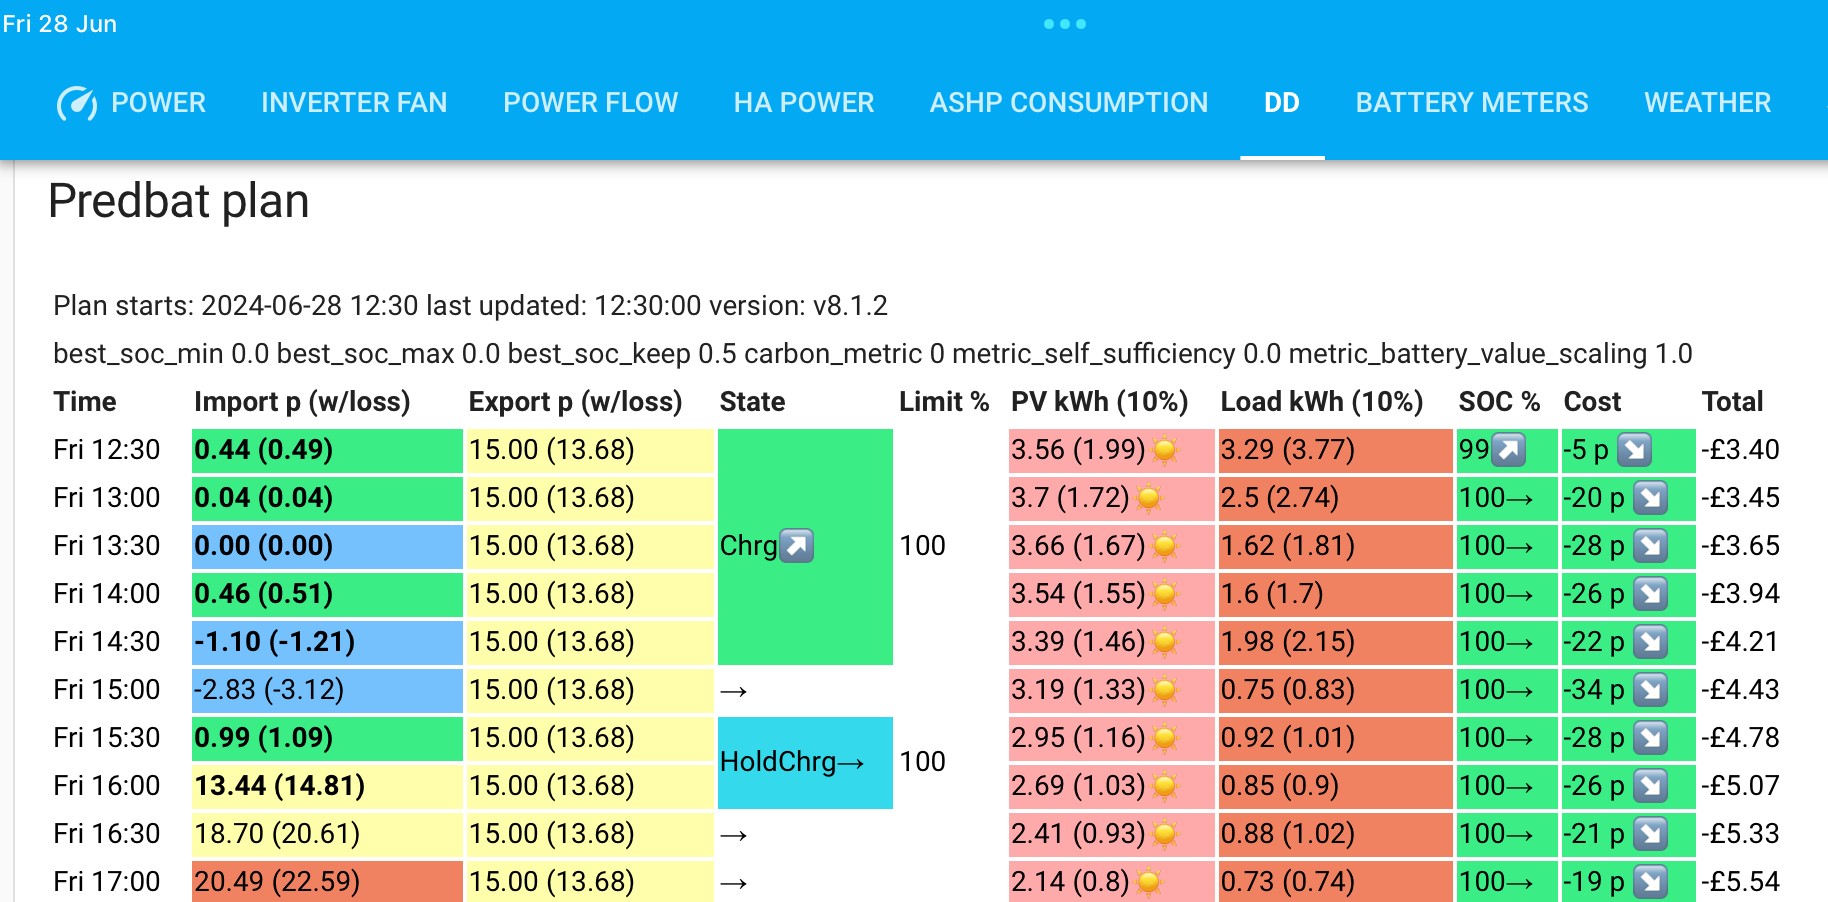This screenshot has height=902, width=1828.
Task: Select the HA POWER tab
Action: coord(804,103)
